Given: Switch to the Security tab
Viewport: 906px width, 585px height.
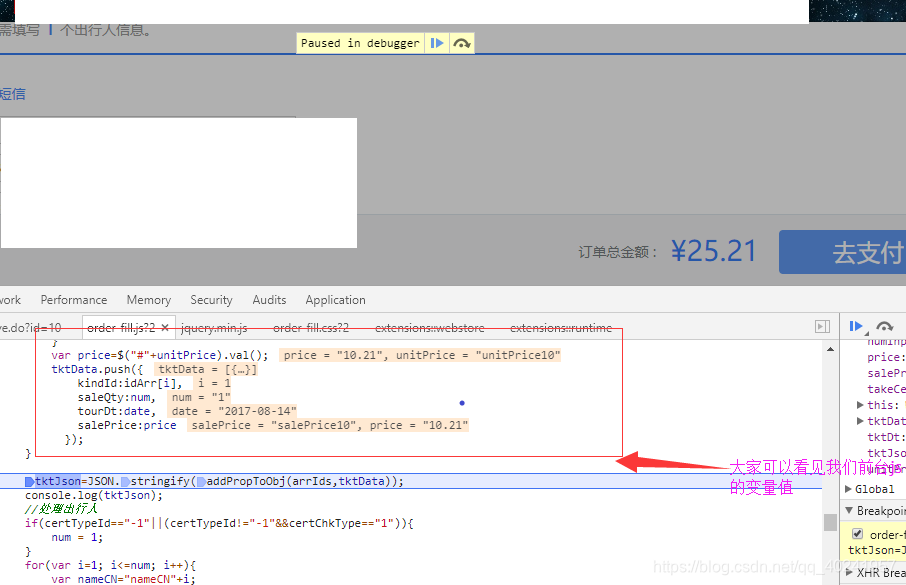Looking at the screenshot, I should coord(211,300).
